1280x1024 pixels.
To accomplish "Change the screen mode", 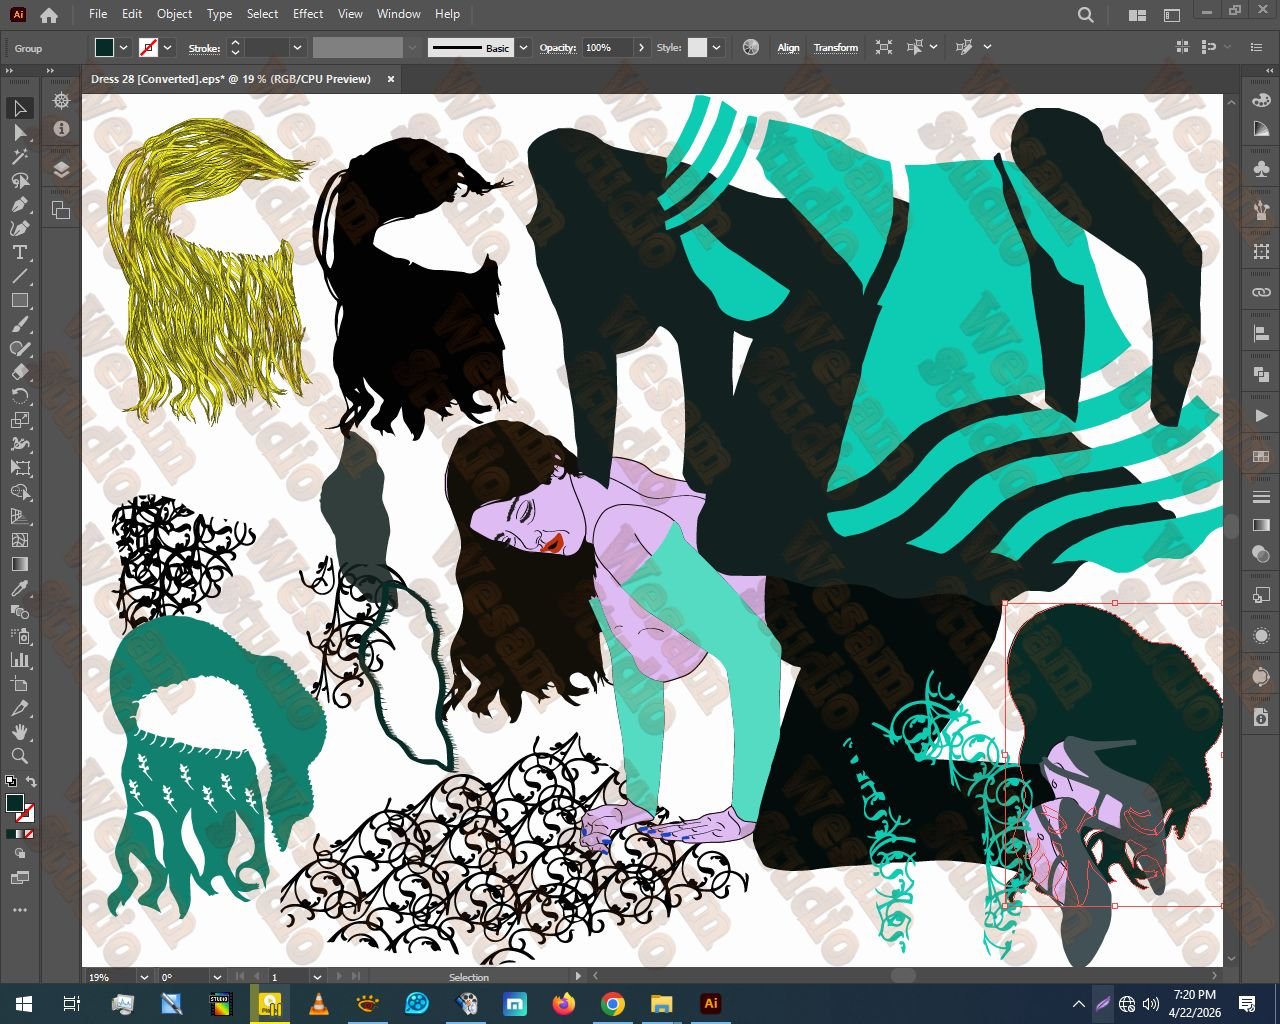I will coord(20,878).
